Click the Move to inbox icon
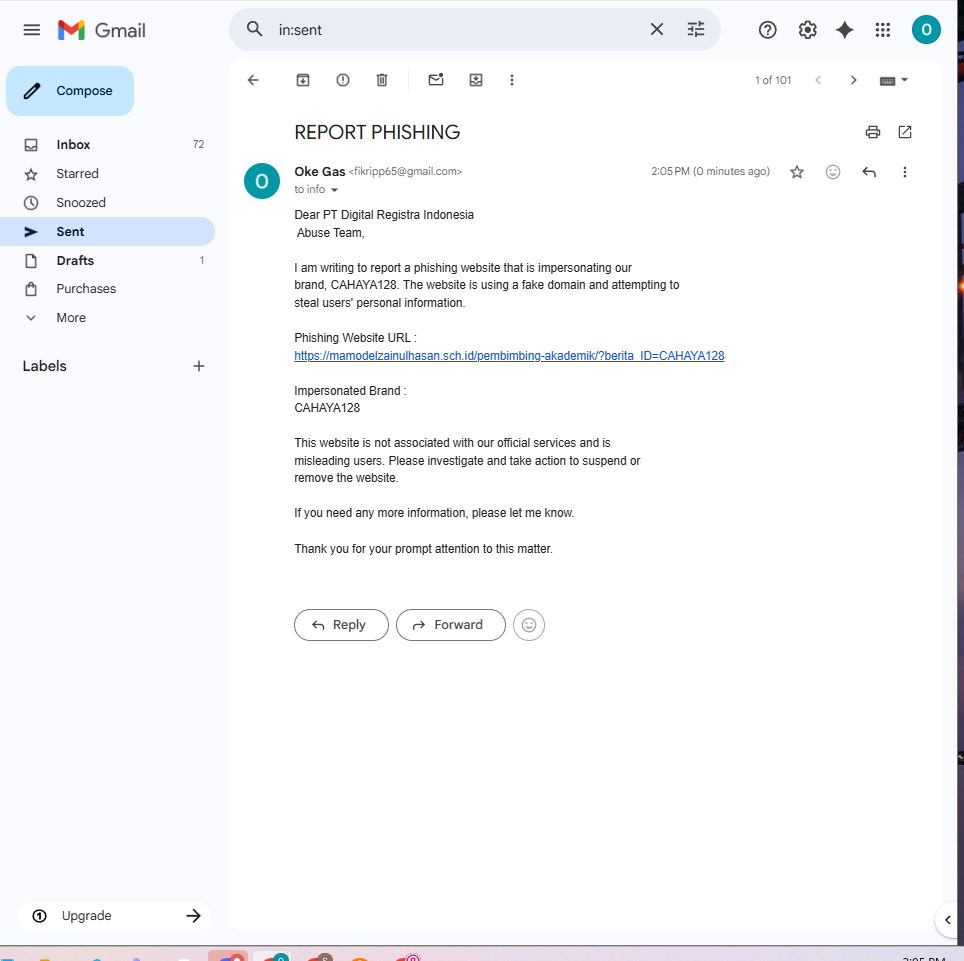Viewport: 964px width, 961px height. 476,80
